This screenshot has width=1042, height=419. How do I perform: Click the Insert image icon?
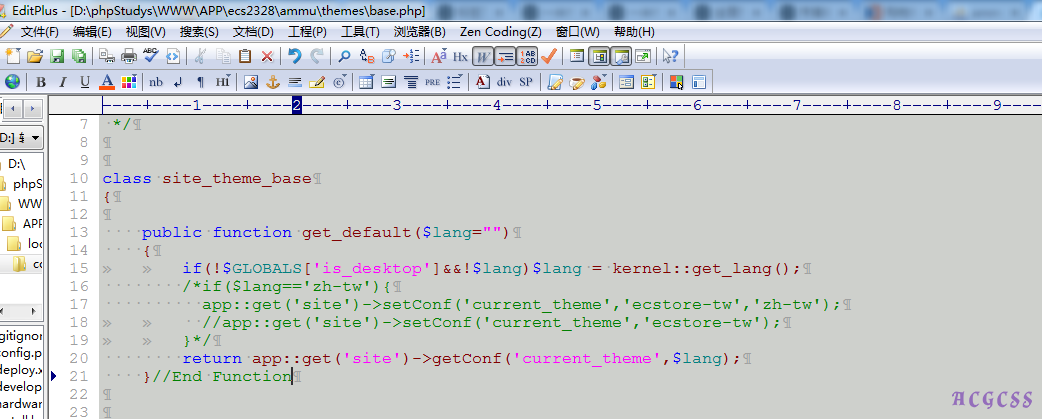tap(250, 82)
